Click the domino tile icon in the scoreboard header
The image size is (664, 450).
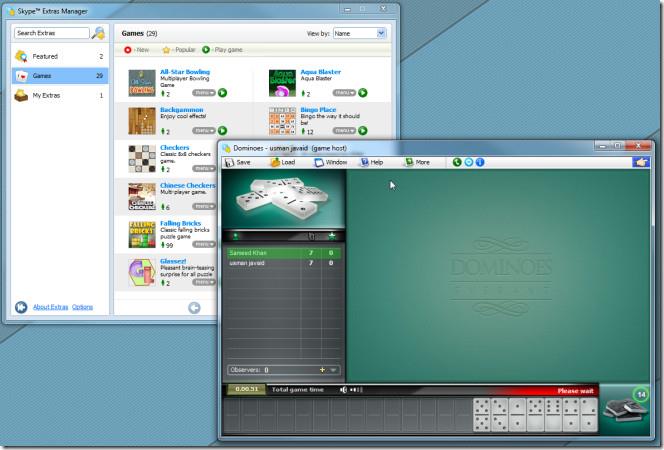tap(311, 236)
